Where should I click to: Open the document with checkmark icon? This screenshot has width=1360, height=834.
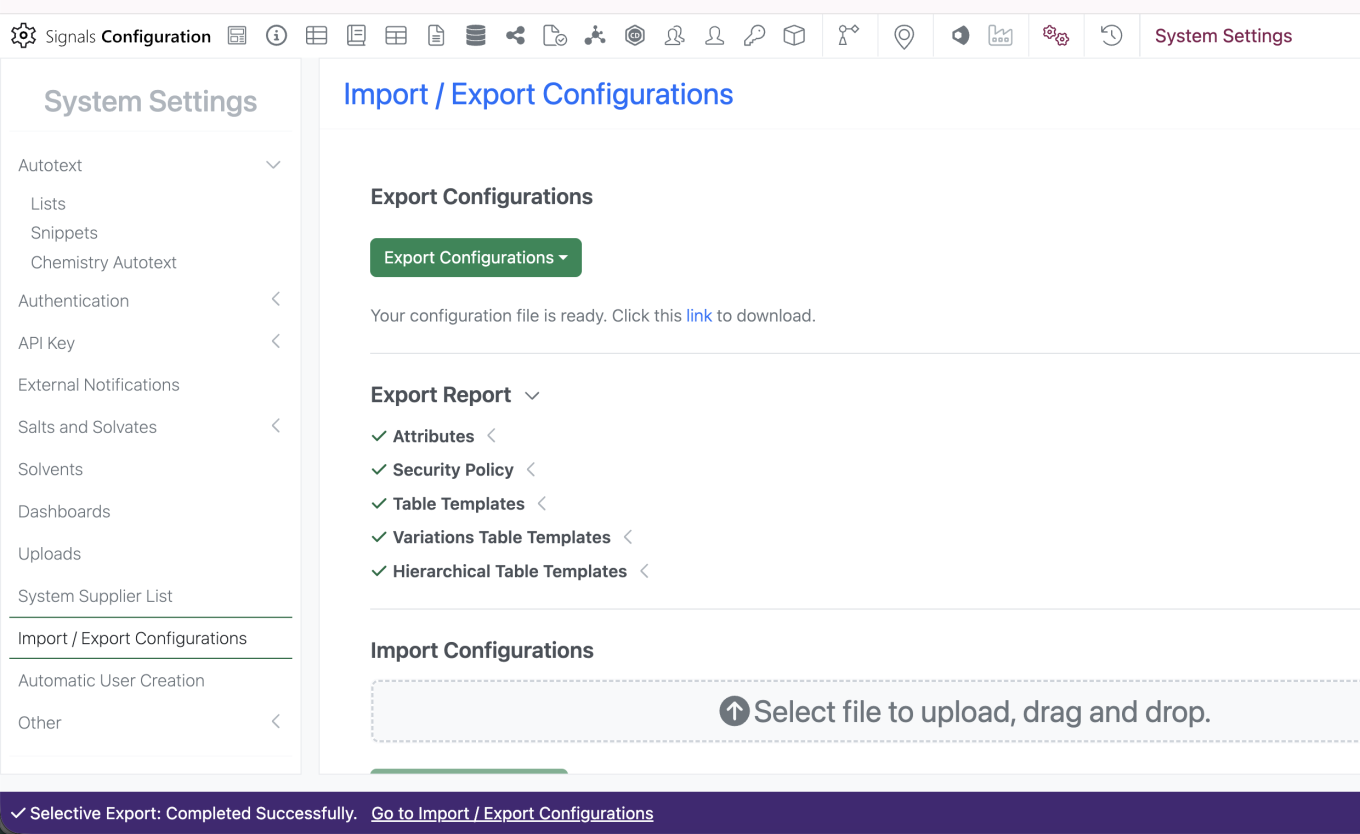tap(555, 36)
